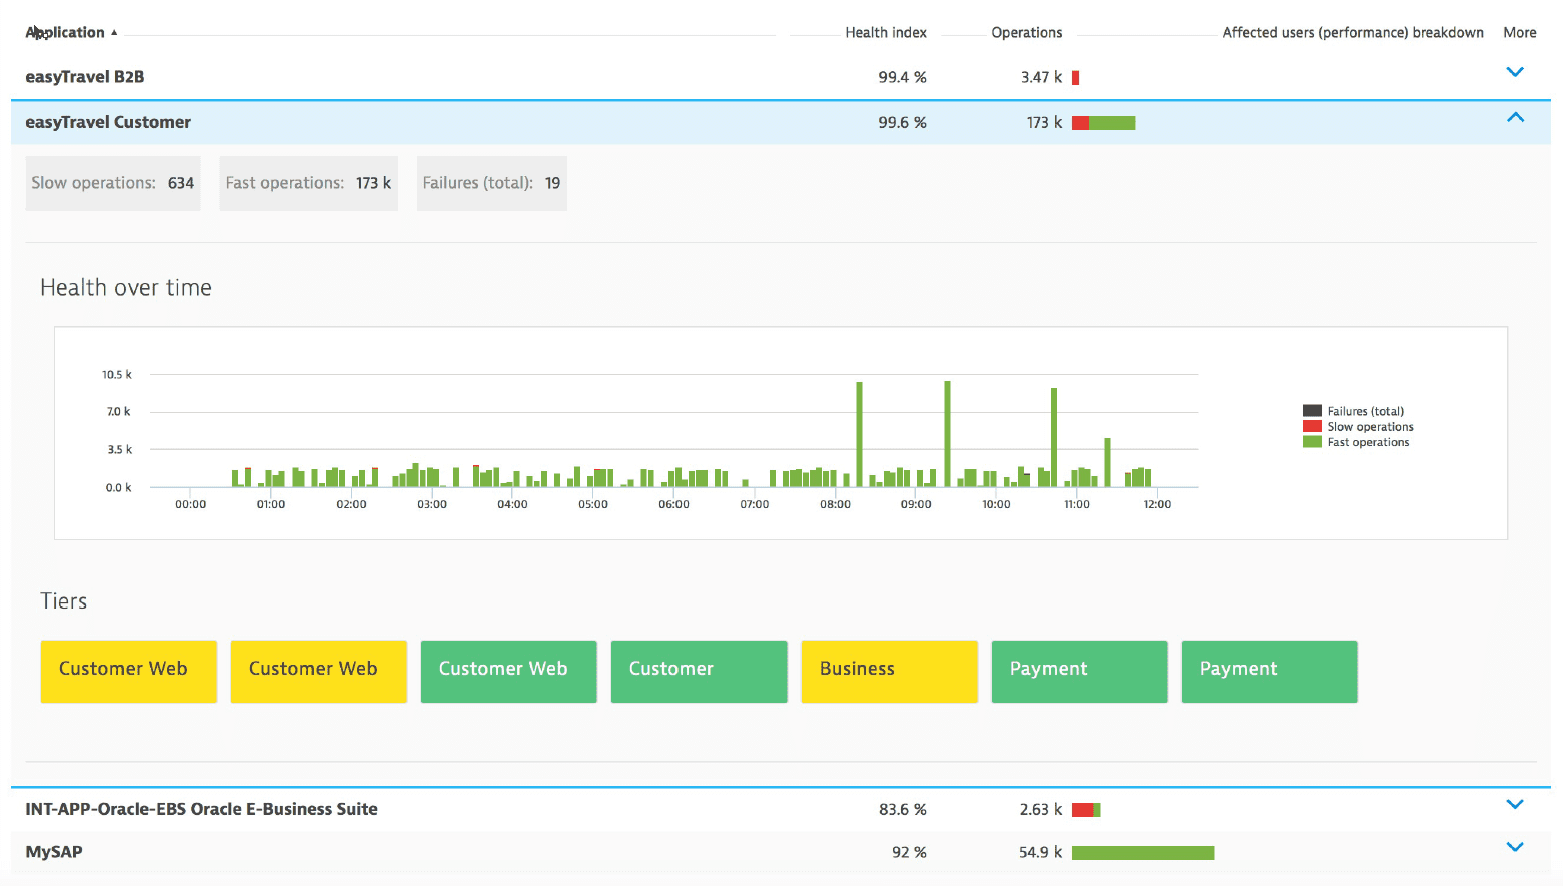Expand the MySAP row chevron
Image resolution: width=1563 pixels, height=886 pixels.
click(1515, 847)
